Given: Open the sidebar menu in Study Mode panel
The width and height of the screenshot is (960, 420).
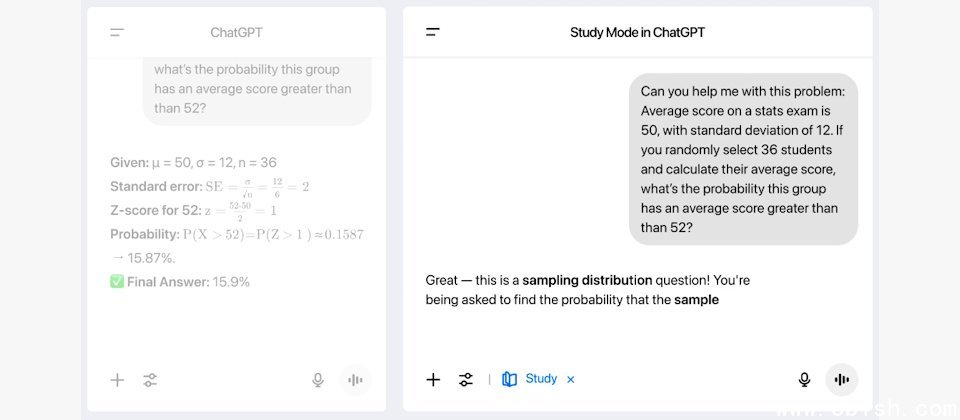Looking at the screenshot, I should pos(433,33).
